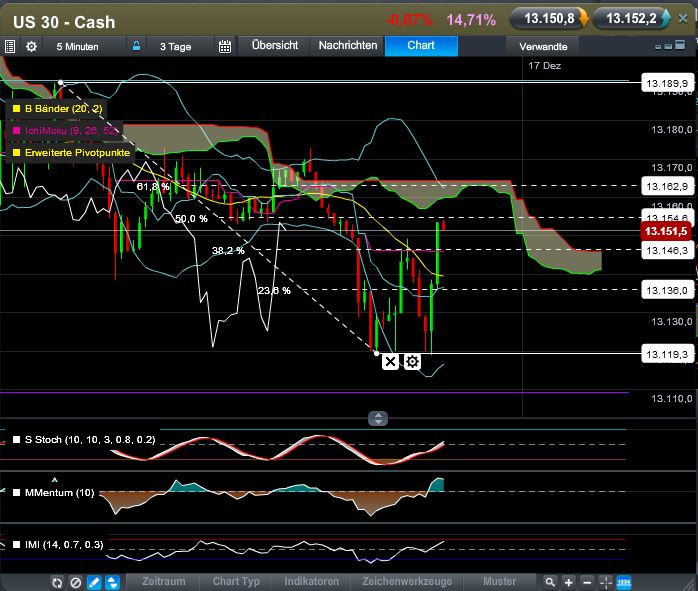Click the 38,2 % Fibonacci label
This screenshot has width=698, height=591.
point(228,251)
